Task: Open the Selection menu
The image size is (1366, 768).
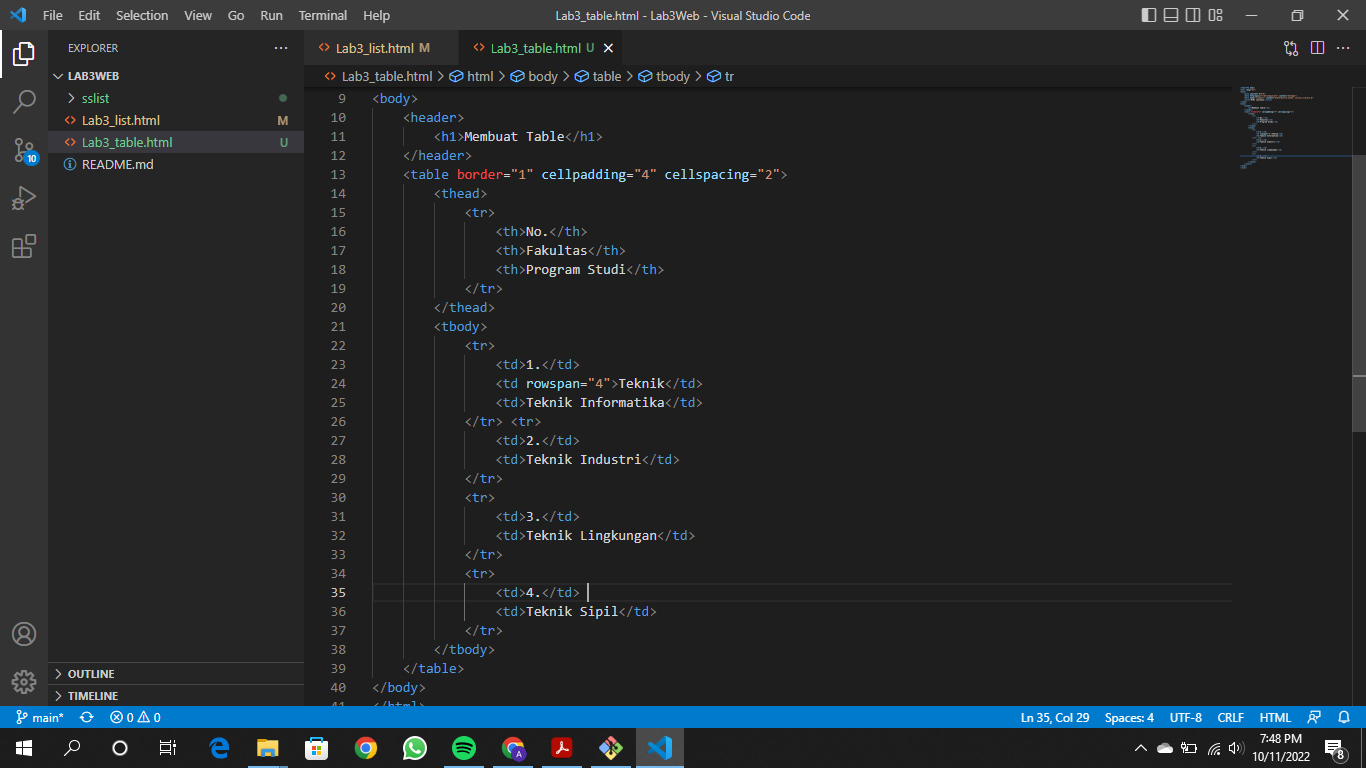Action: coord(142,15)
